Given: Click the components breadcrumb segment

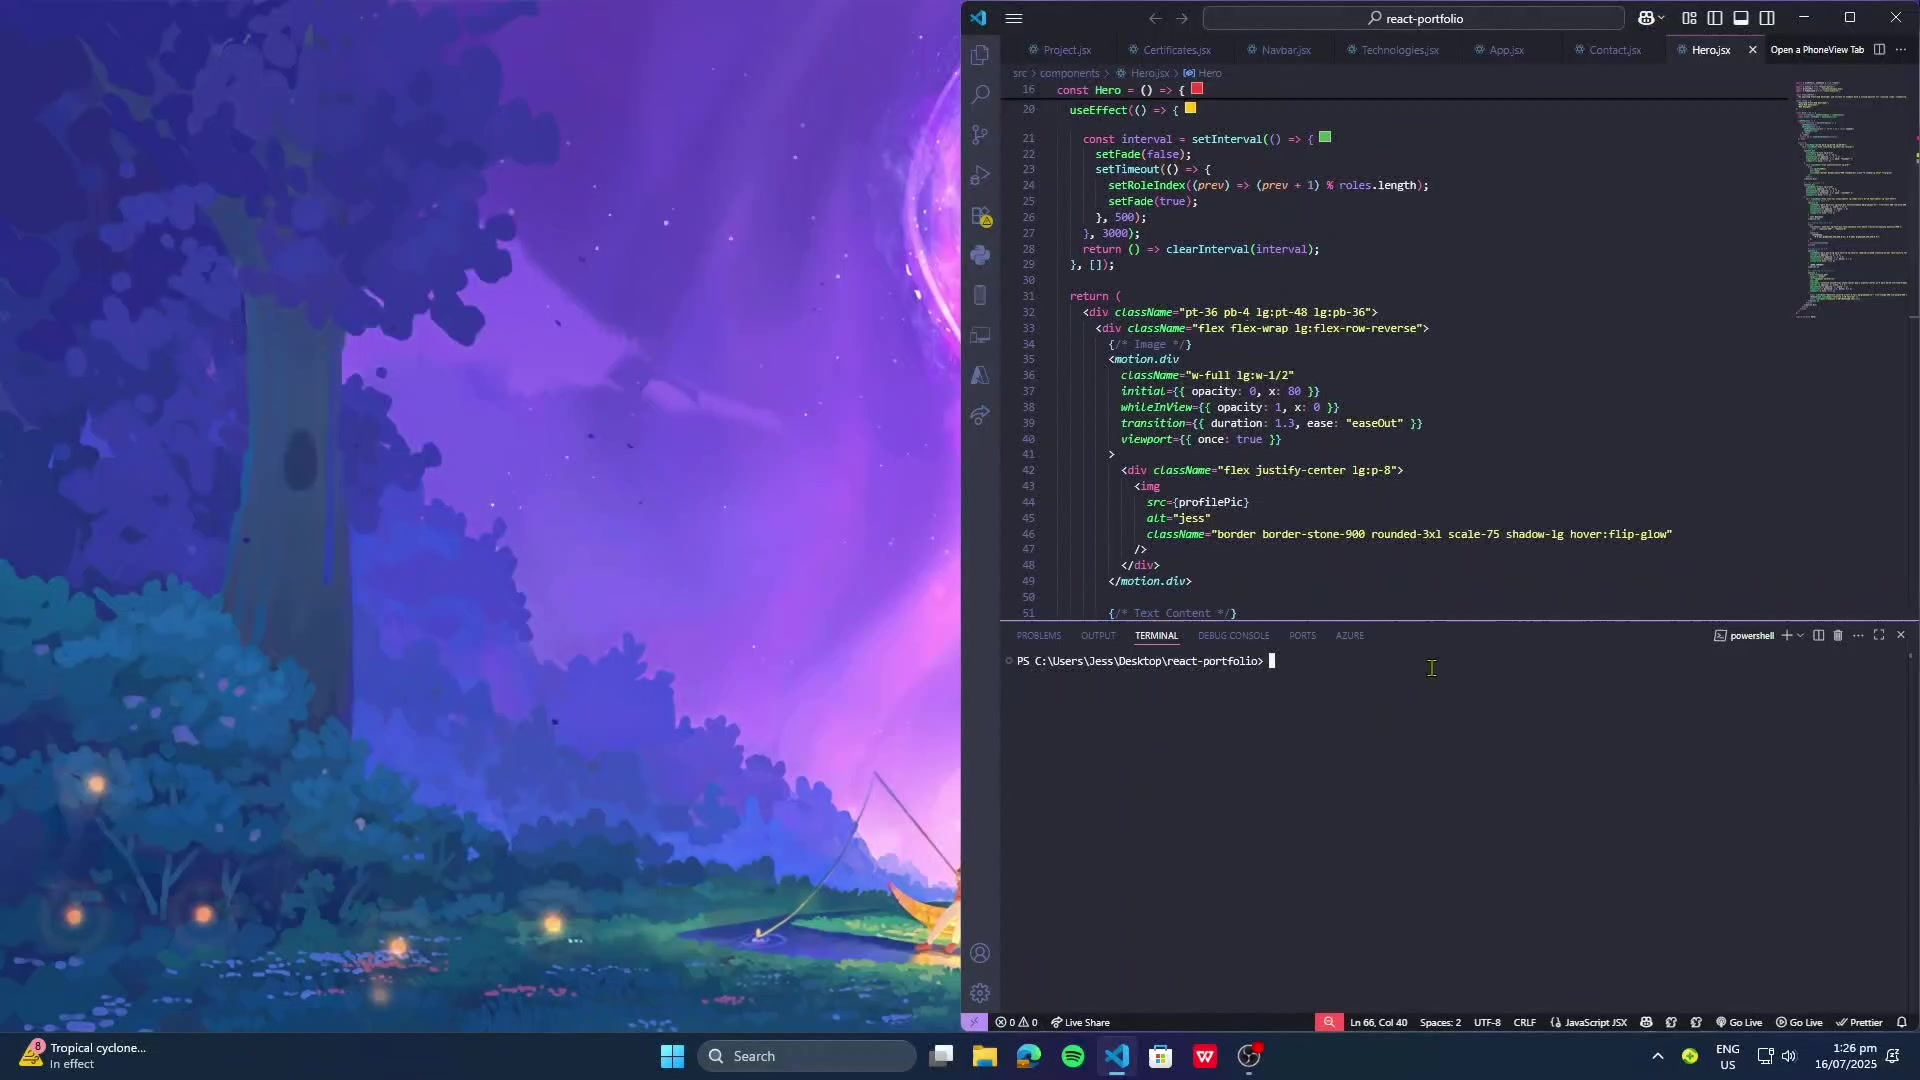Looking at the screenshot, I should point(1069,73).
